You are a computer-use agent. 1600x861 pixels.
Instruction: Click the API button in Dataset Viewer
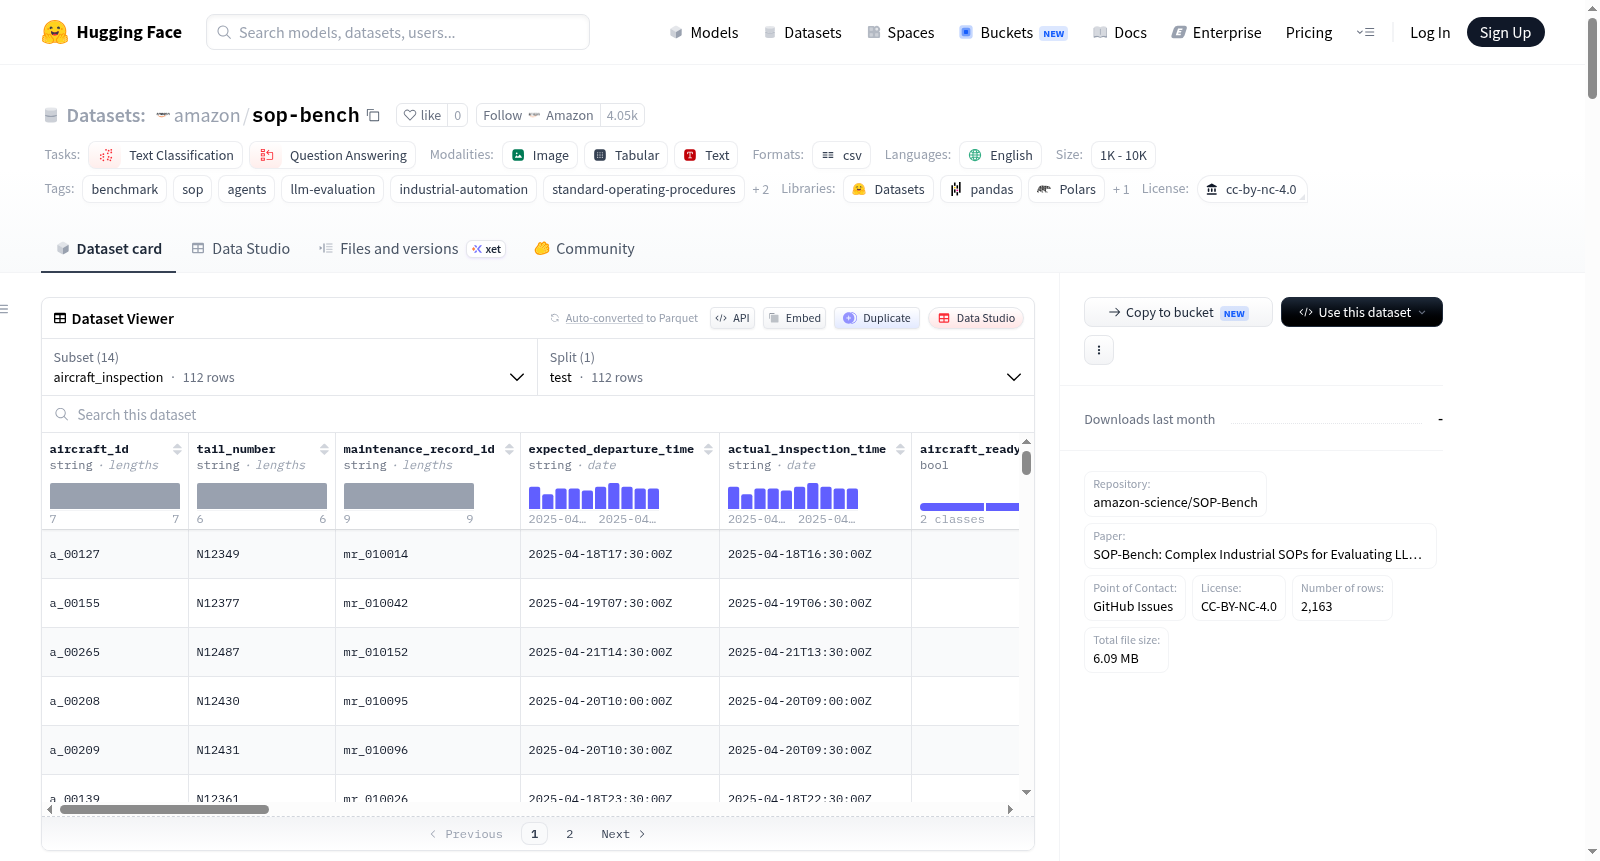732,318
